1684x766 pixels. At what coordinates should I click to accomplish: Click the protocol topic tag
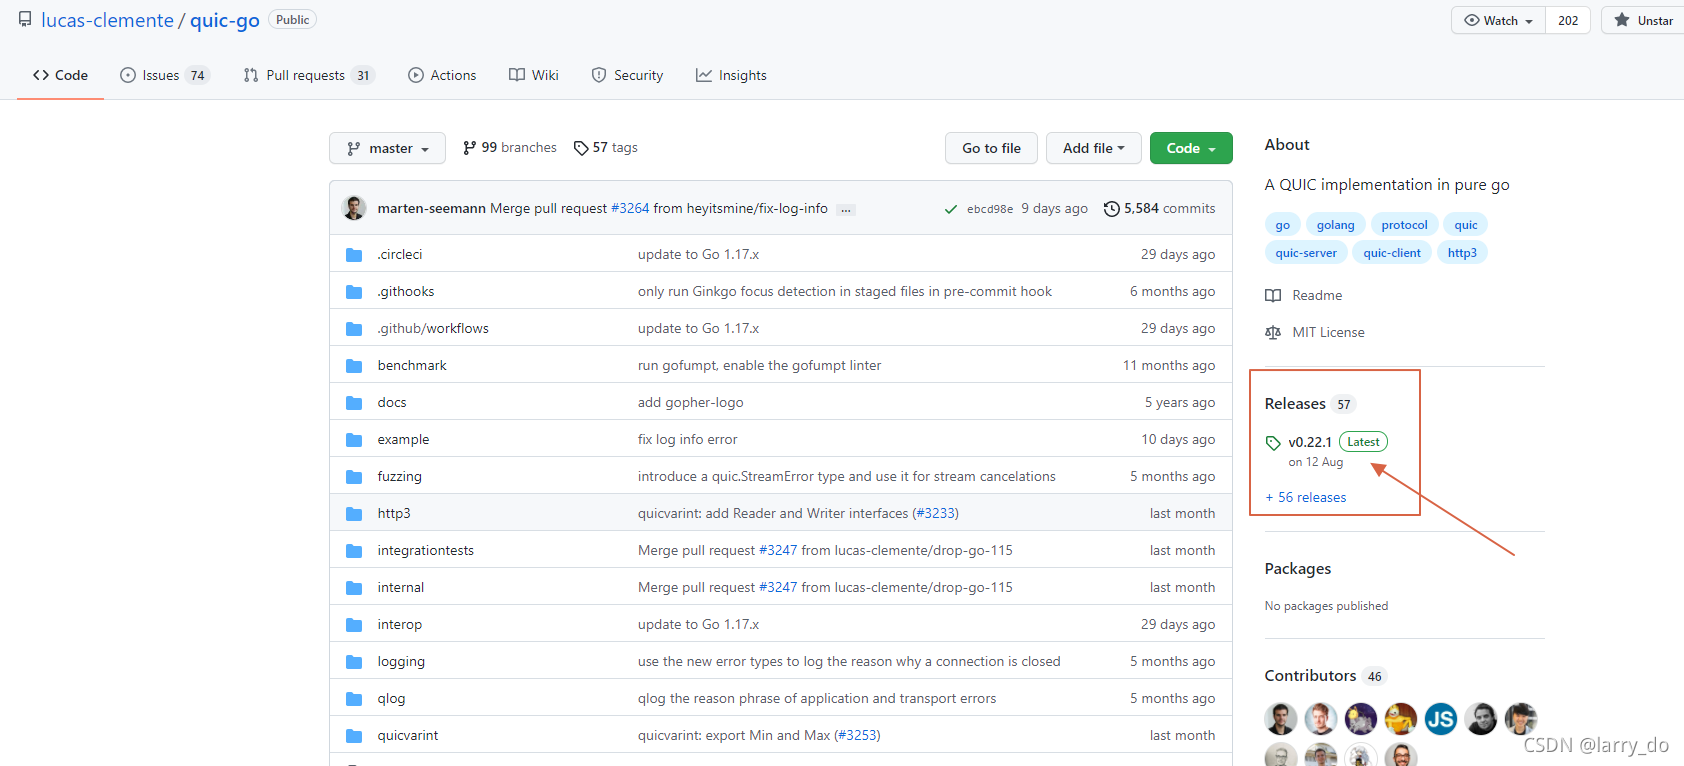[1404, 225]
